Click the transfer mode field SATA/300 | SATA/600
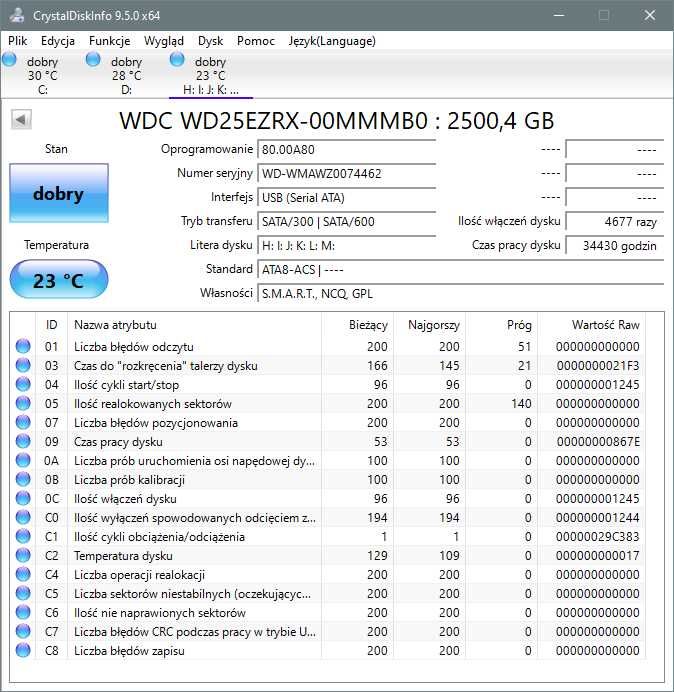 [346, 221]
